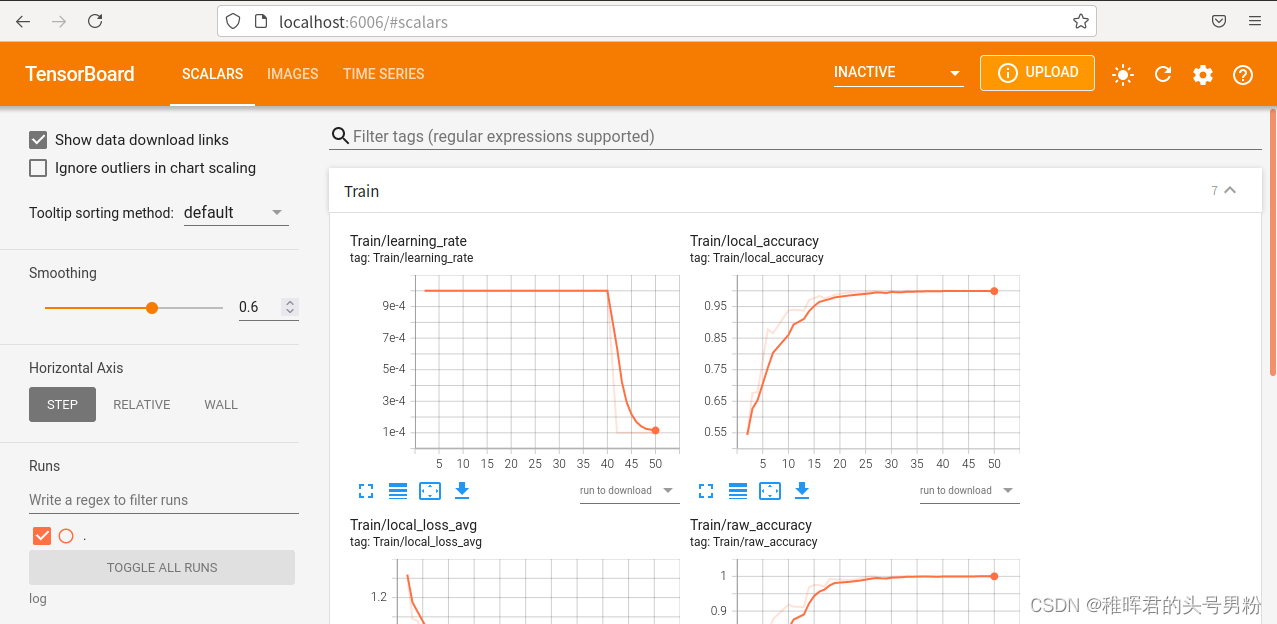Reload the page with browser refresh icon
This screenshot has height=624, width=1277.
[95, 21]
